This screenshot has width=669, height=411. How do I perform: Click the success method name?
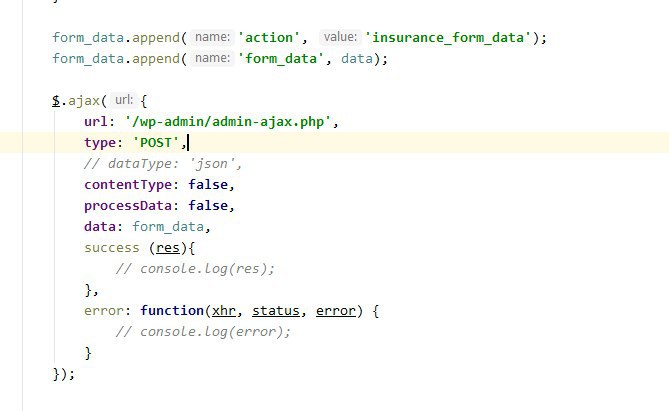112,248
